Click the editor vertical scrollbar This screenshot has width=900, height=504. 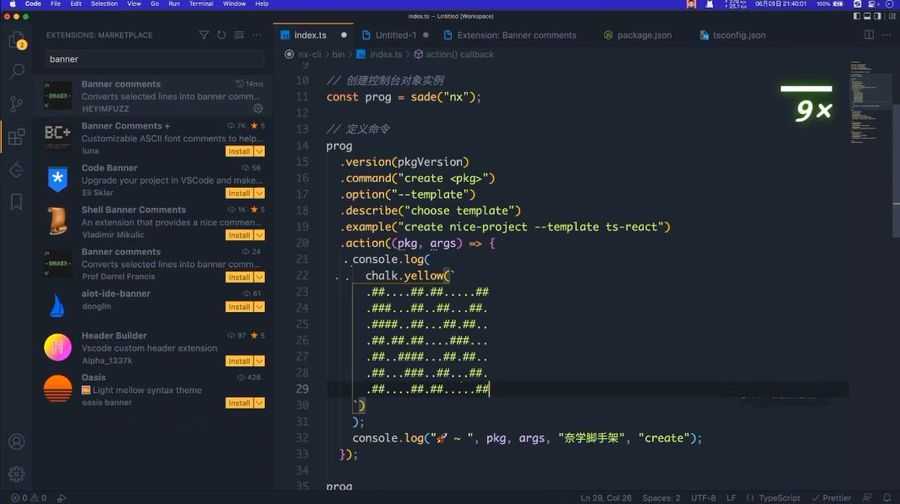point(896,170)
